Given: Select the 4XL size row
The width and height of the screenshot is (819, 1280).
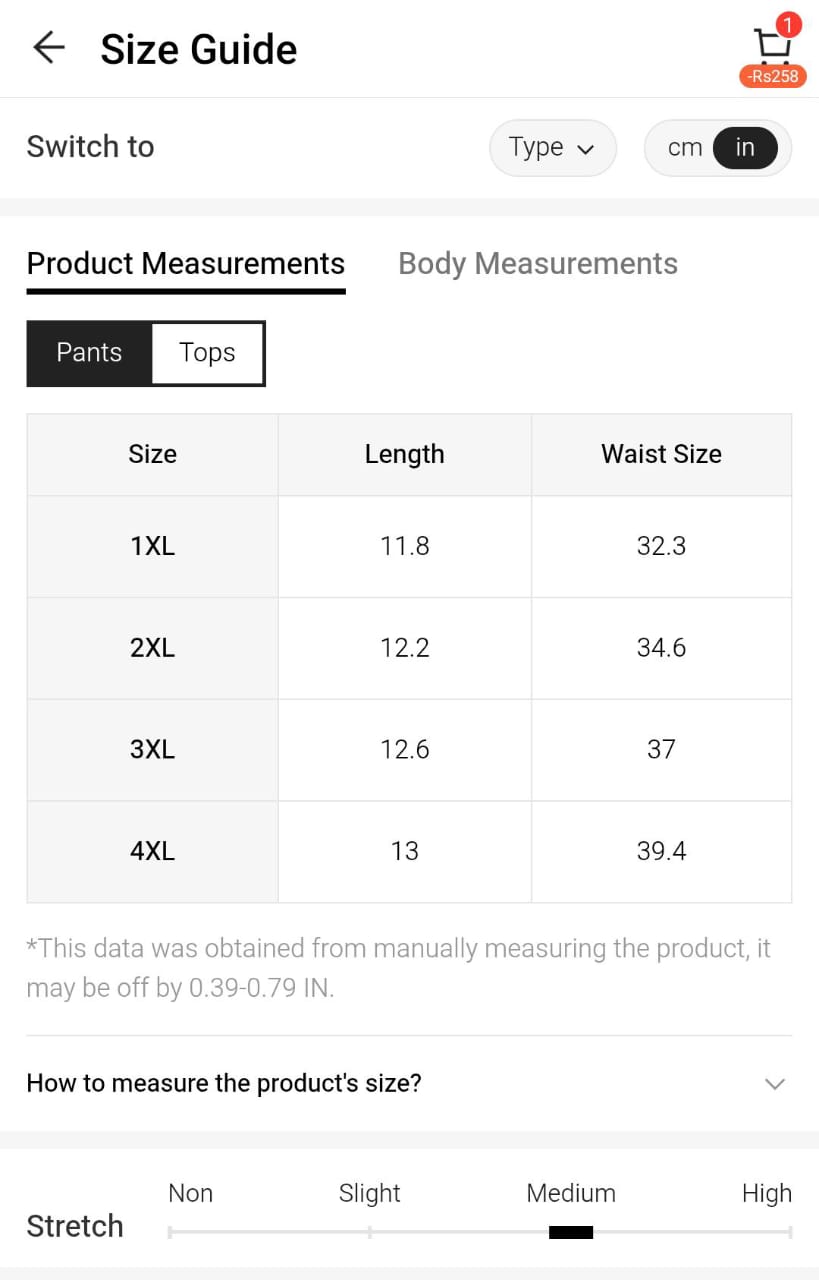Looking at the screenshot, I should click(152, 851).
